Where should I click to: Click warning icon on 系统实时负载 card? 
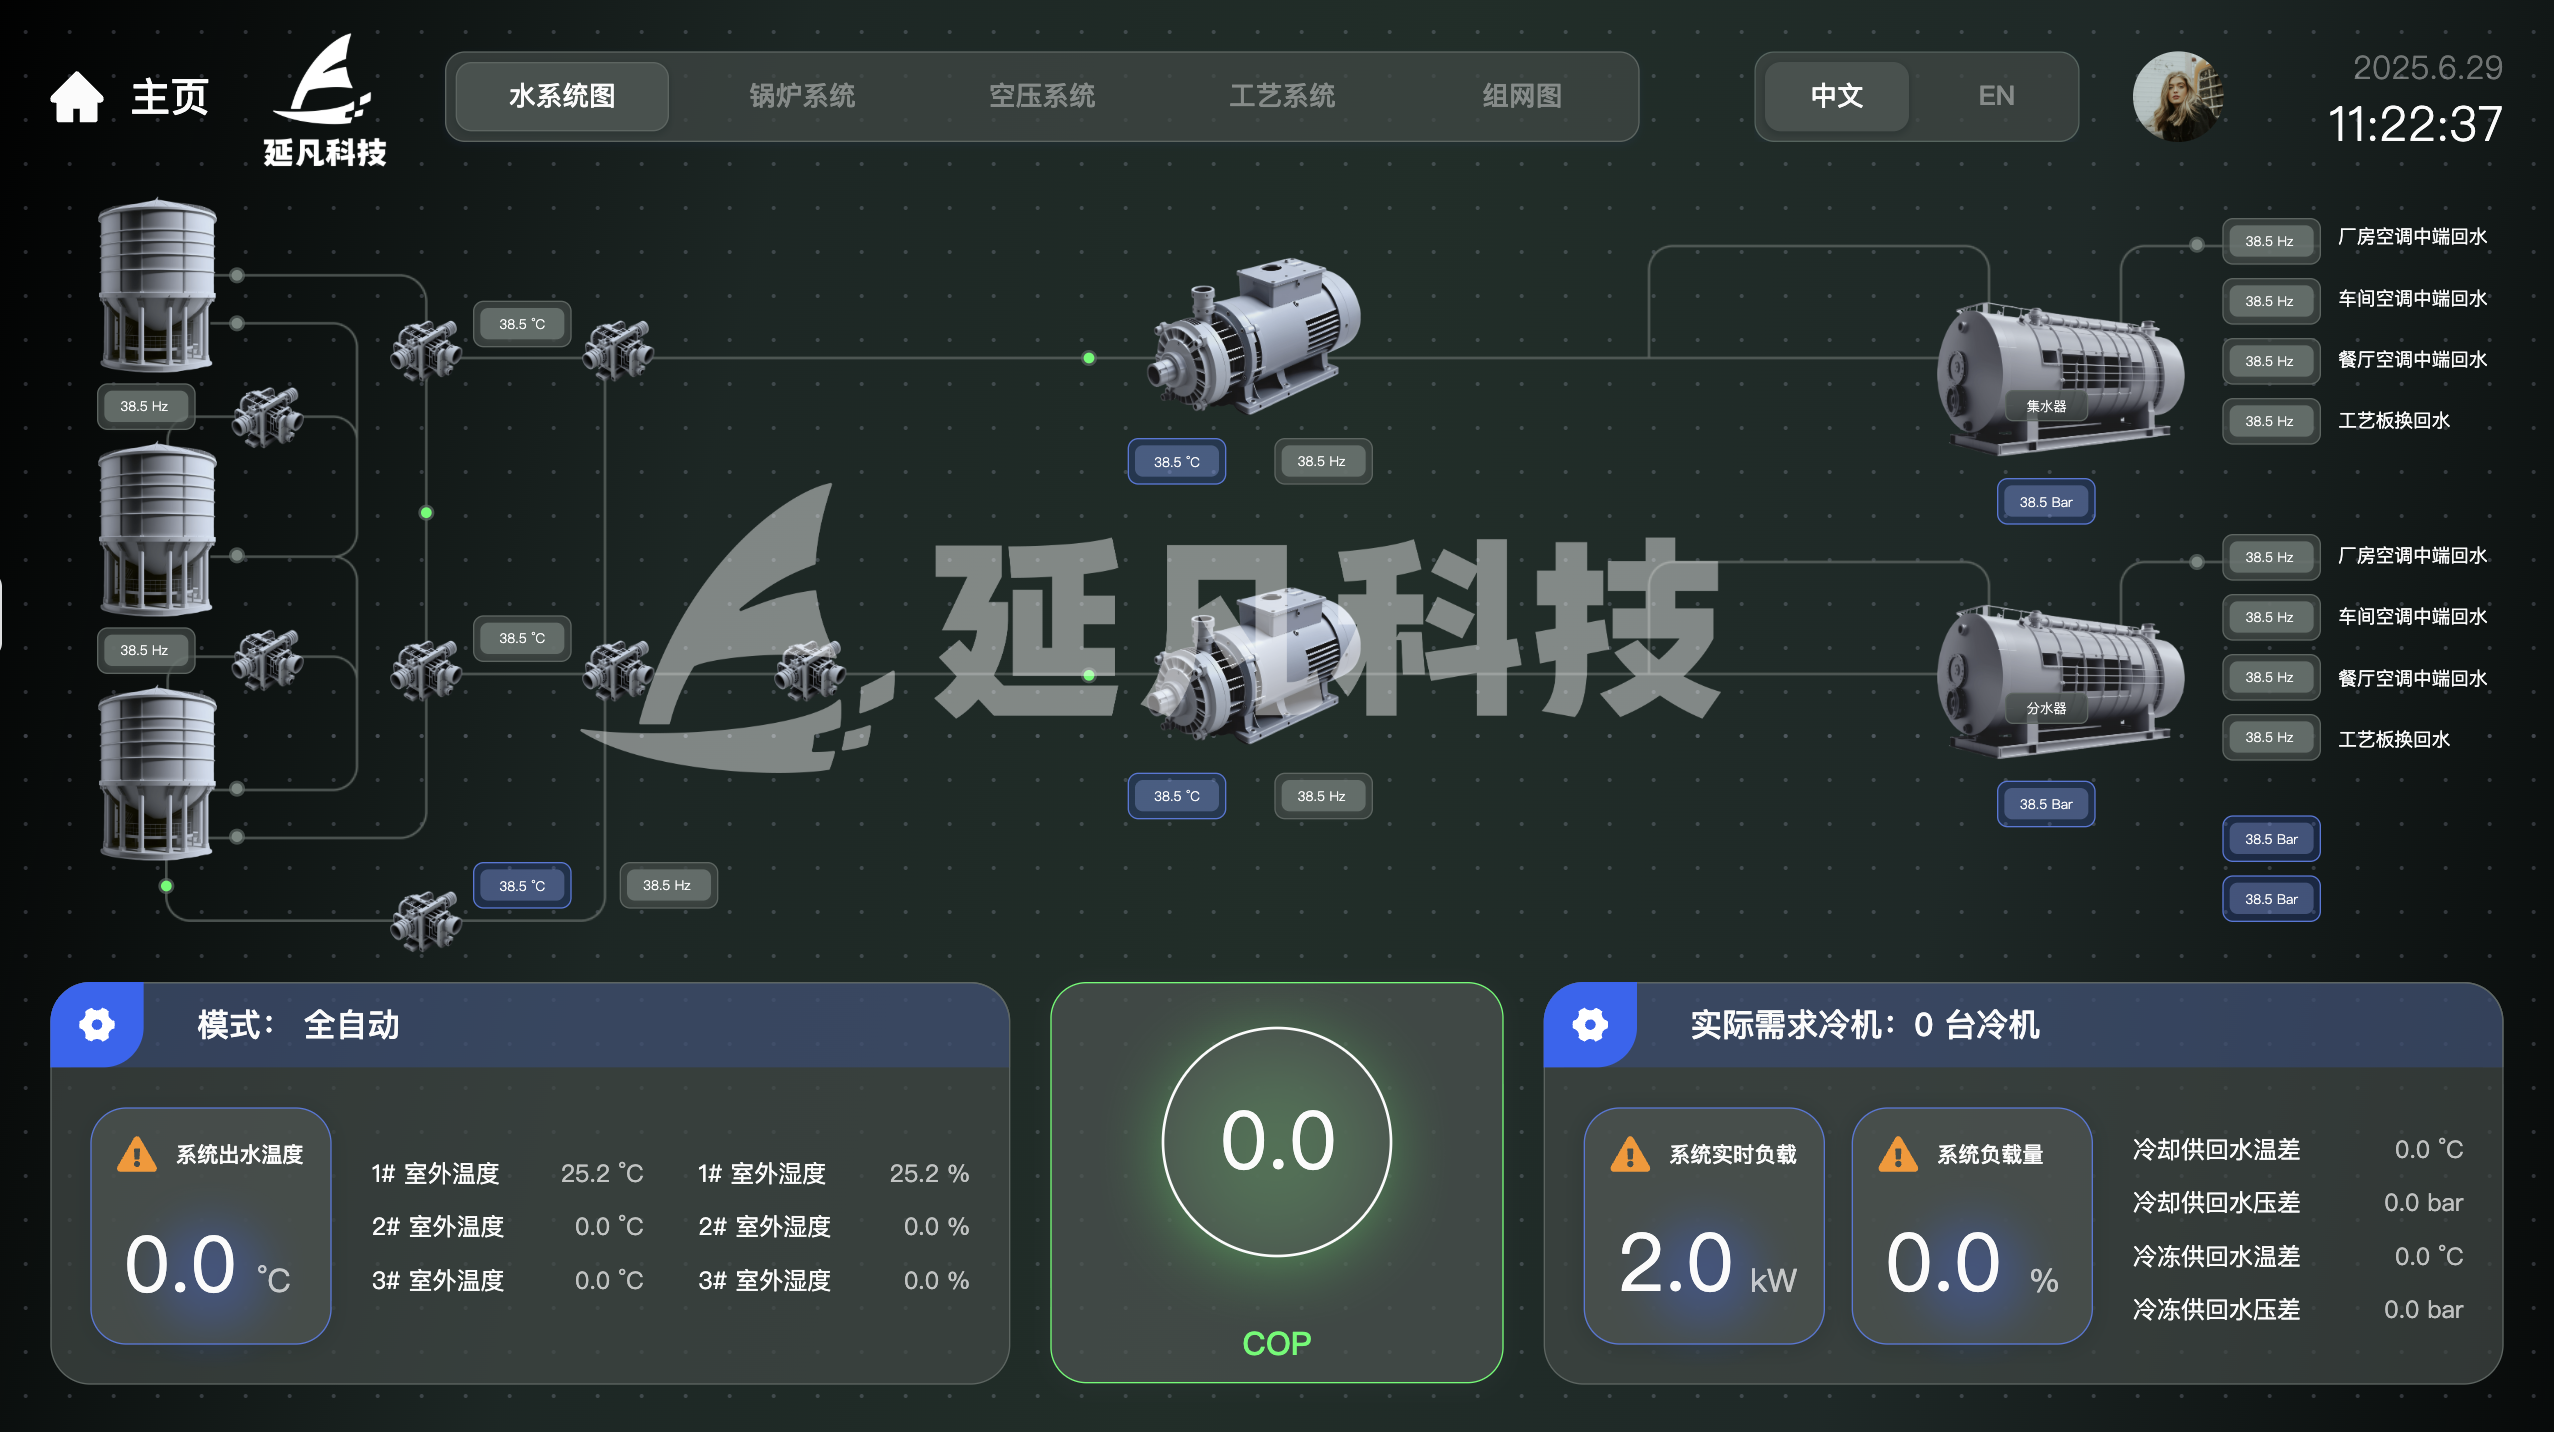[1630, 1154]
